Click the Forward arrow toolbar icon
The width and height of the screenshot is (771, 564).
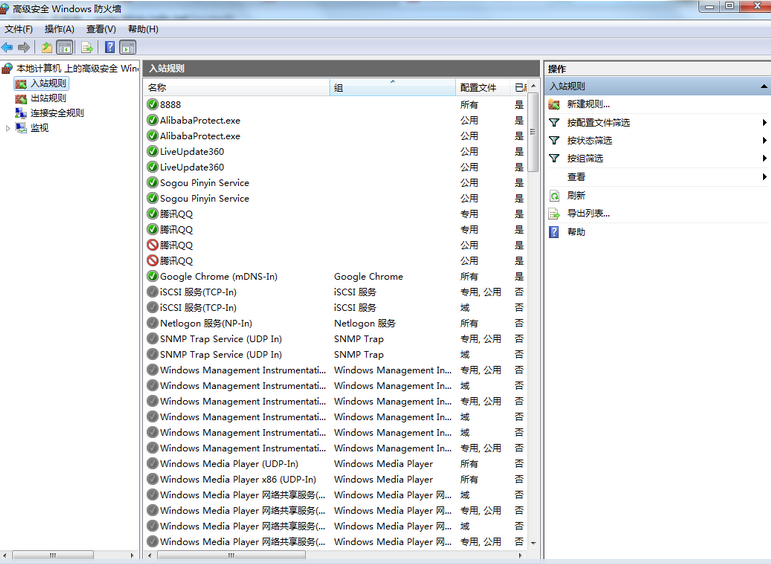(24, 47)
